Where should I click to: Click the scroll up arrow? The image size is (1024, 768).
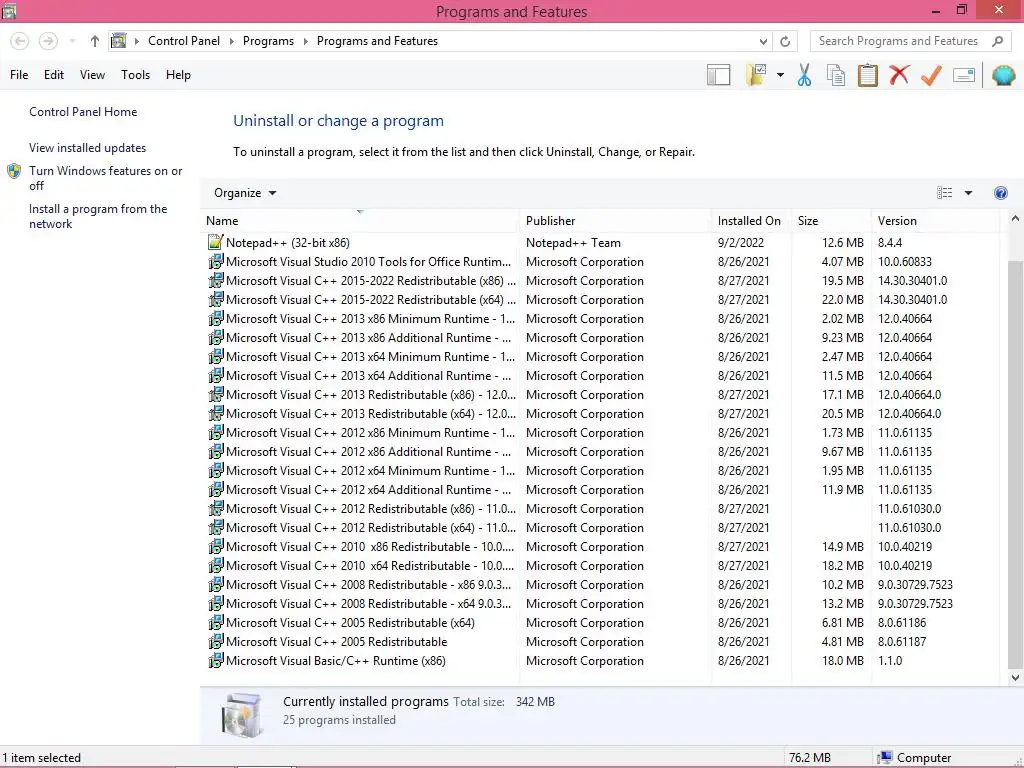[1015, 219]
